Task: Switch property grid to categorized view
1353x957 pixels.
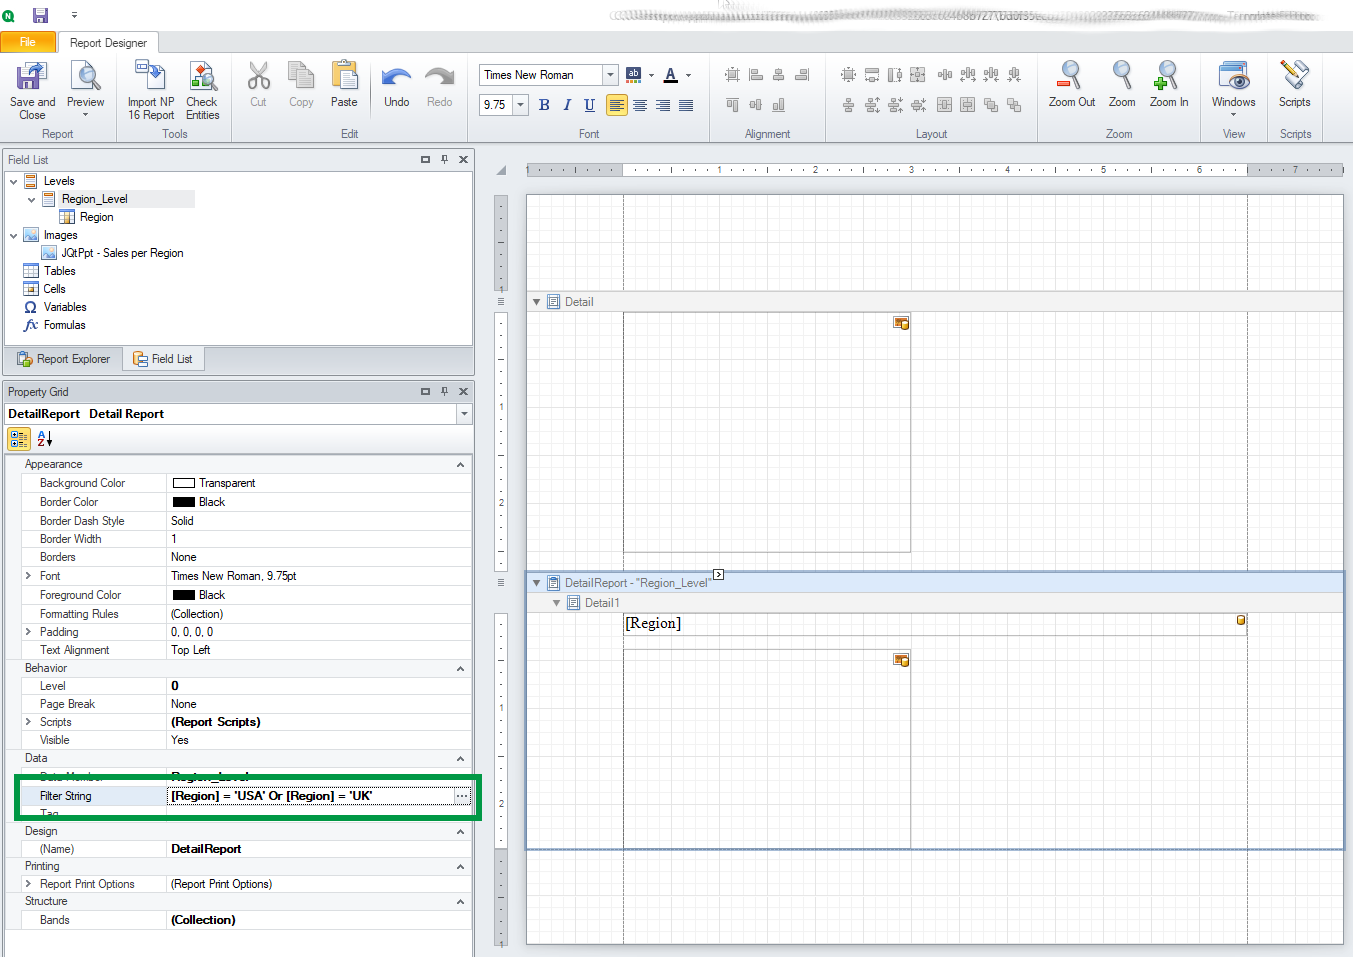Action: (x=19, y=438)
